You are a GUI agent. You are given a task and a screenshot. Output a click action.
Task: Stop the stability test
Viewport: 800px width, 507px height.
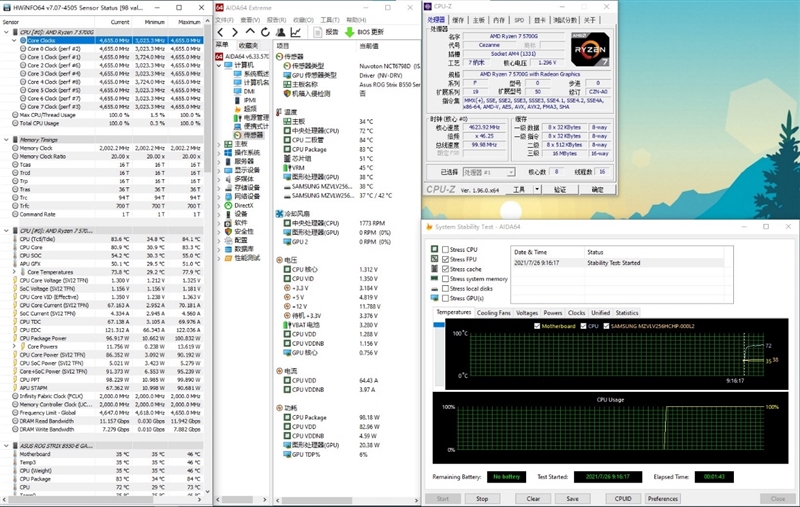coord(482,499)
